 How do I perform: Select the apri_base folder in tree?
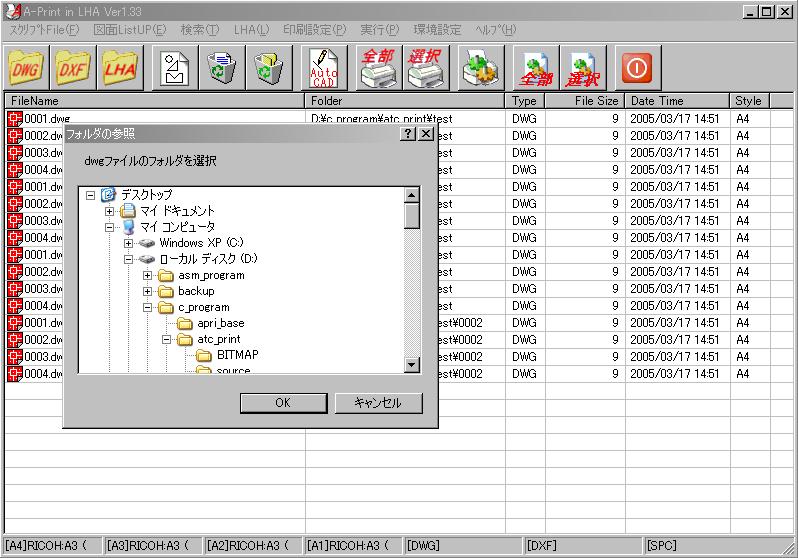click(x=220, y=323)
